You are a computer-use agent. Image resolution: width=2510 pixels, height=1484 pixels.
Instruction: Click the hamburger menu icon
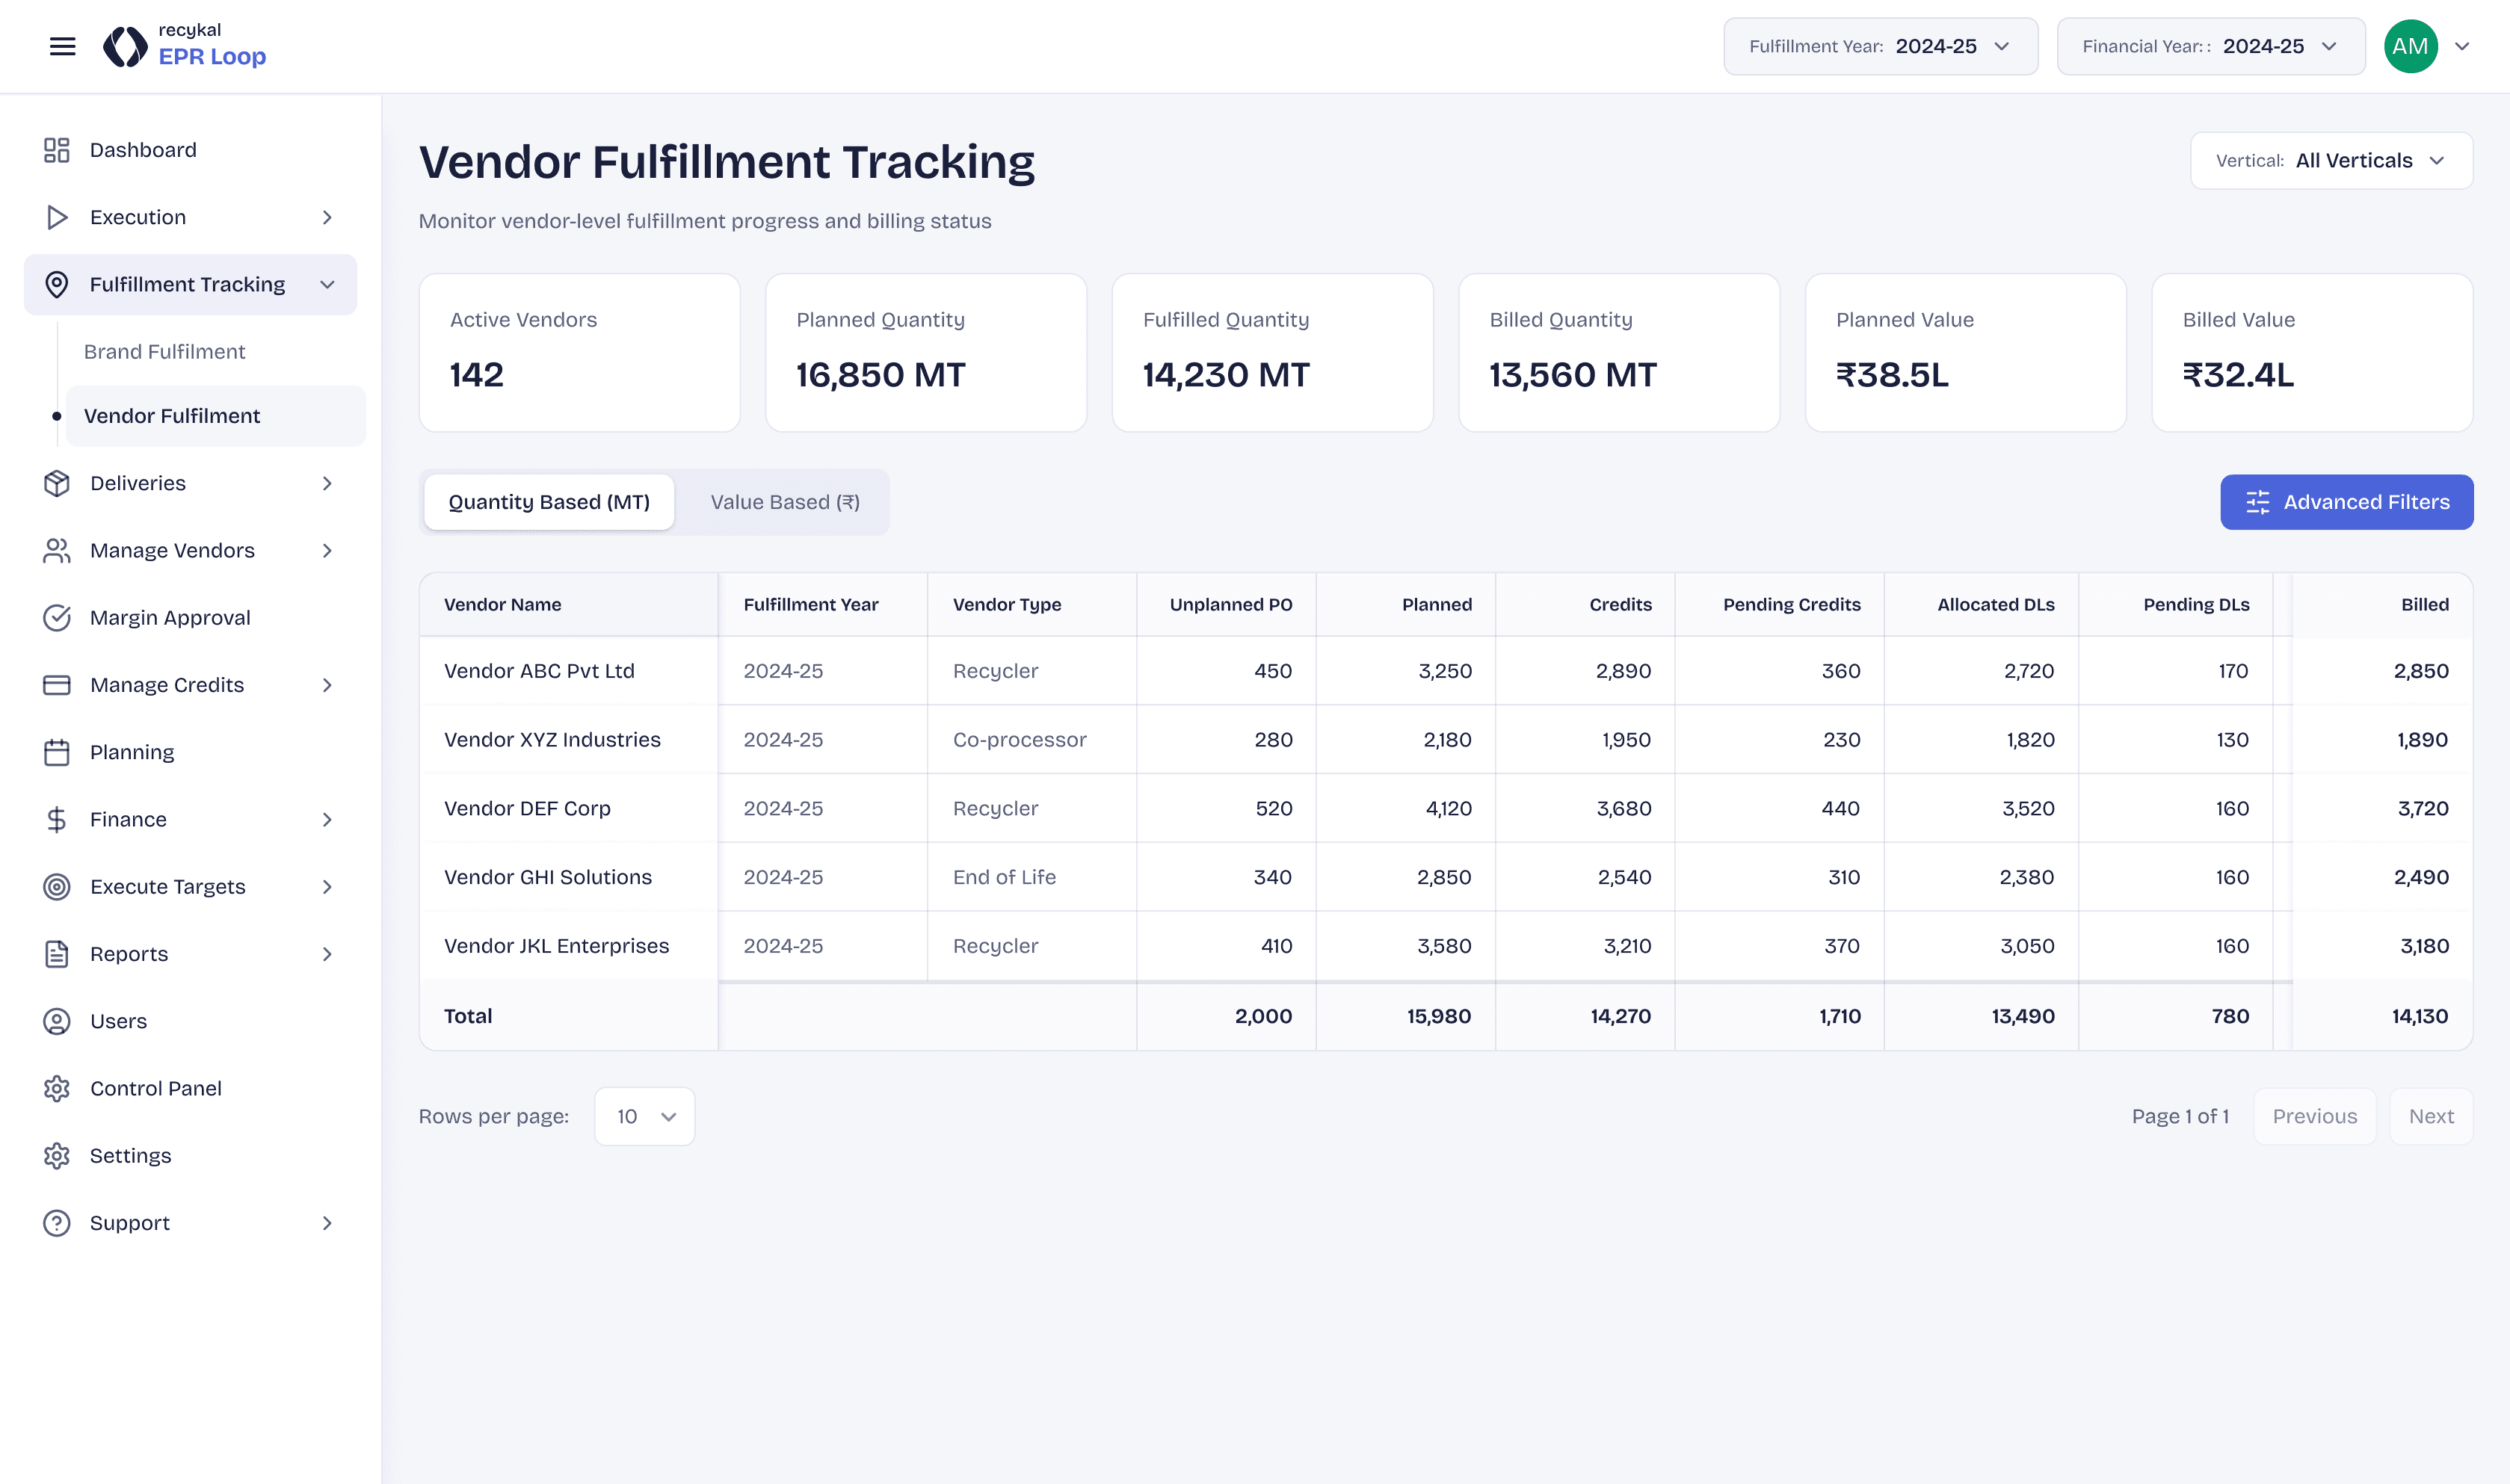pos(62,46)
